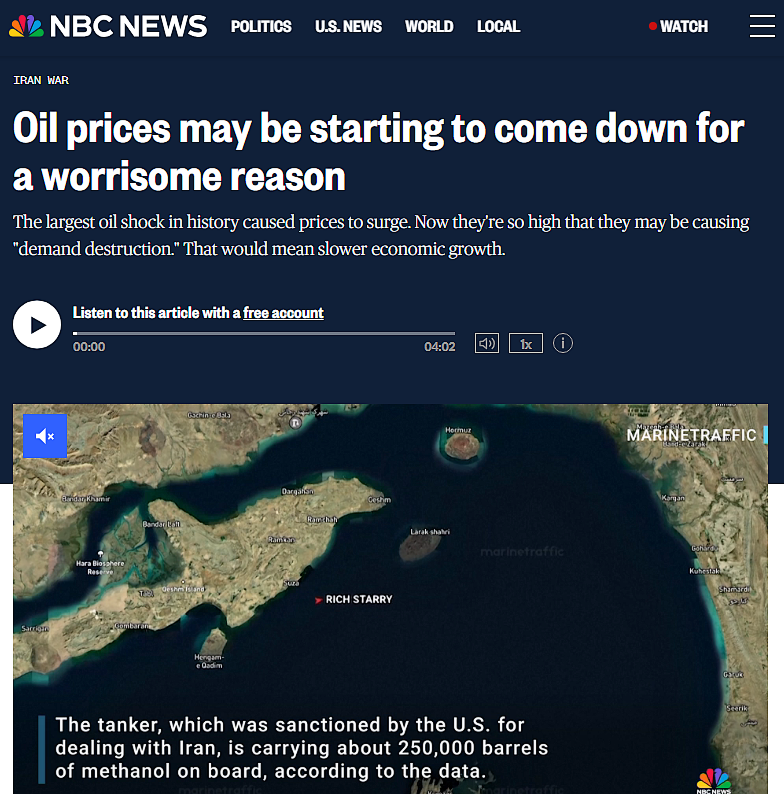
Task: Open the hamburger navigation menu
Action: (762, 26)
